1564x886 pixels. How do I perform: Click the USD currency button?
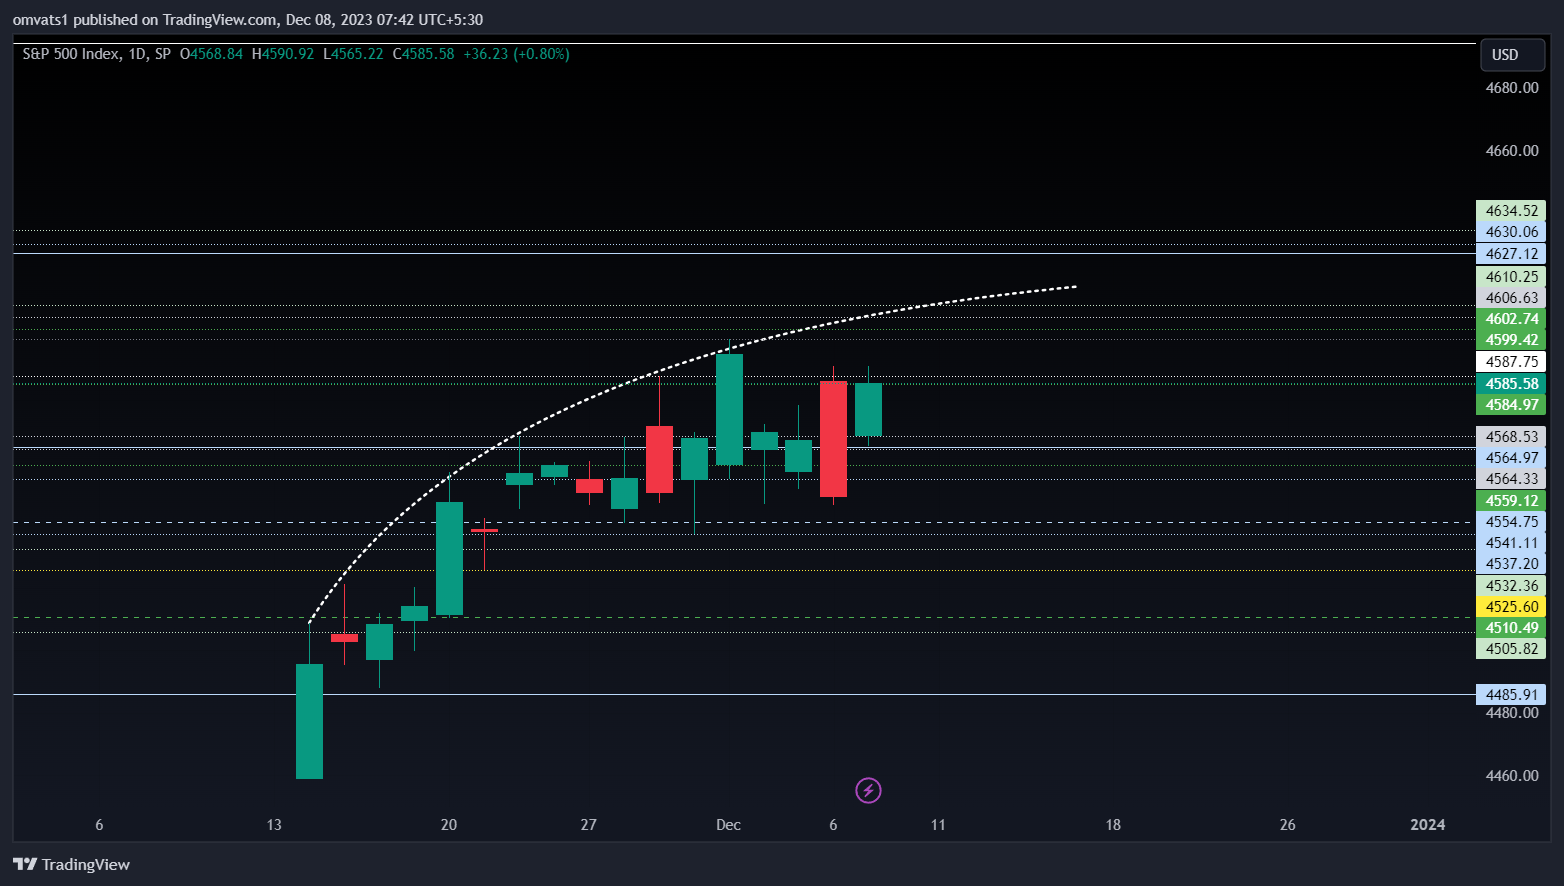click(1512, 55)
